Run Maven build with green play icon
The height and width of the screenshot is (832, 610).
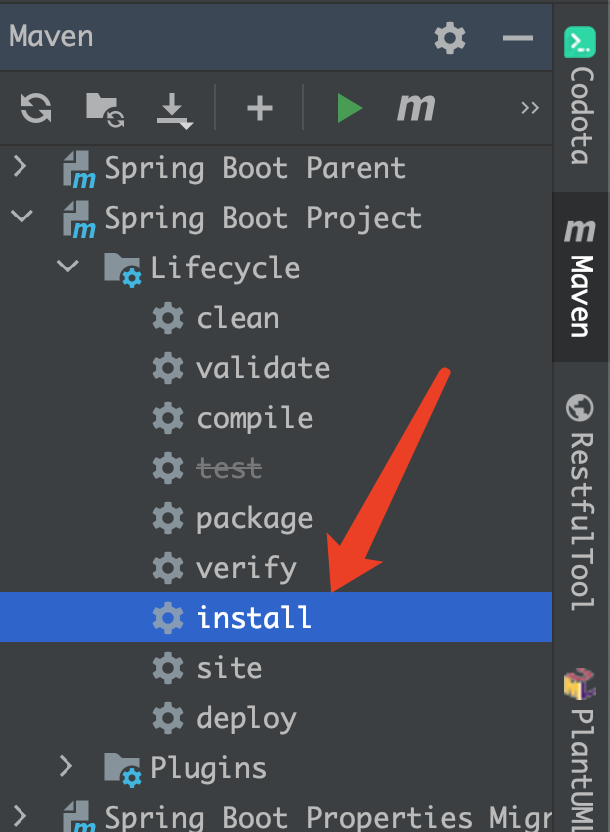349,108
